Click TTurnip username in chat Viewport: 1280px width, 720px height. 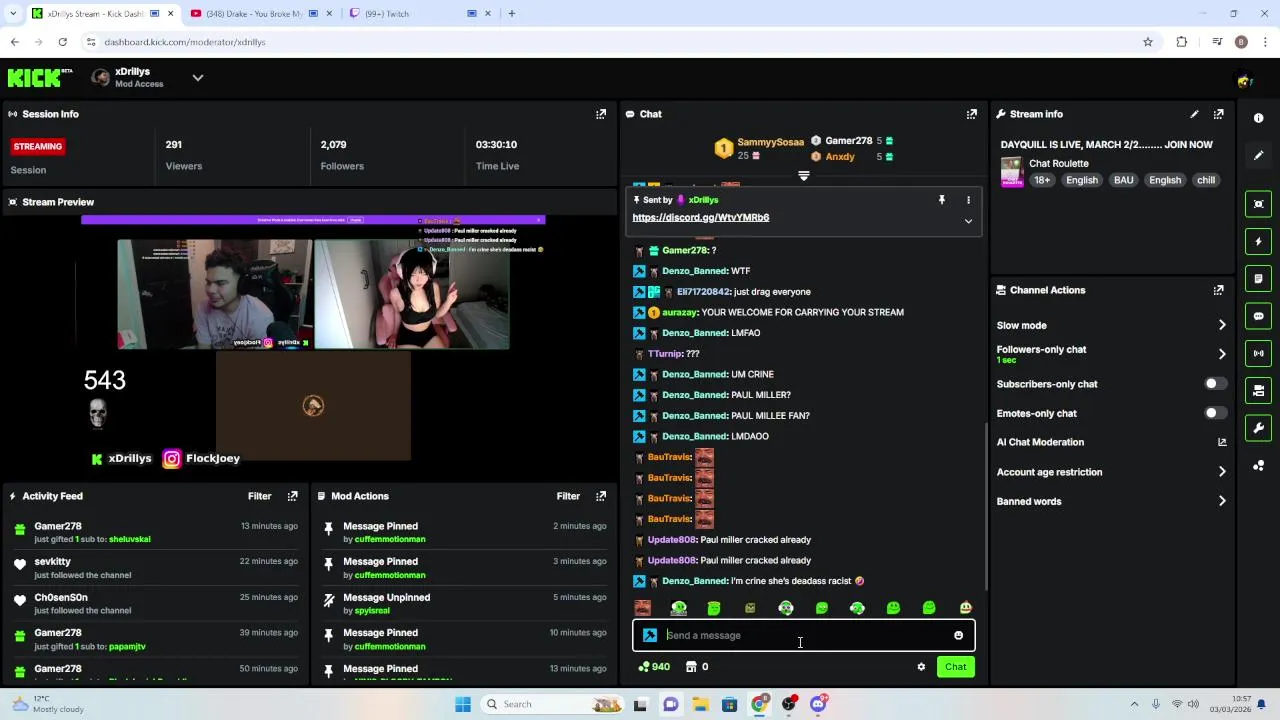pyautogui.click(x=665, y=354)
